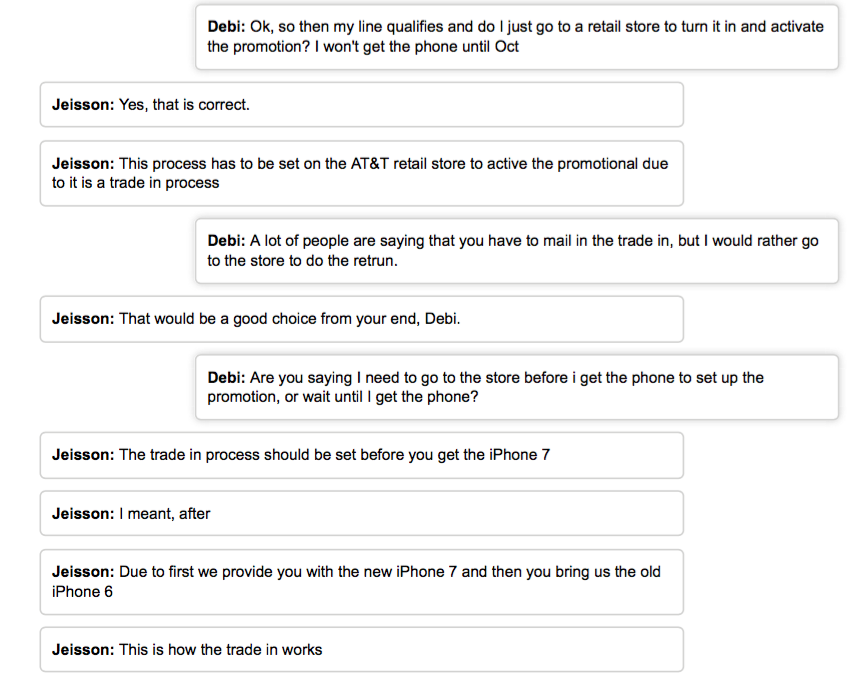Click the word 'after' in Jeisson's correction
The image size is (863, 677).
pyautogui.click(x=194, y=514)
